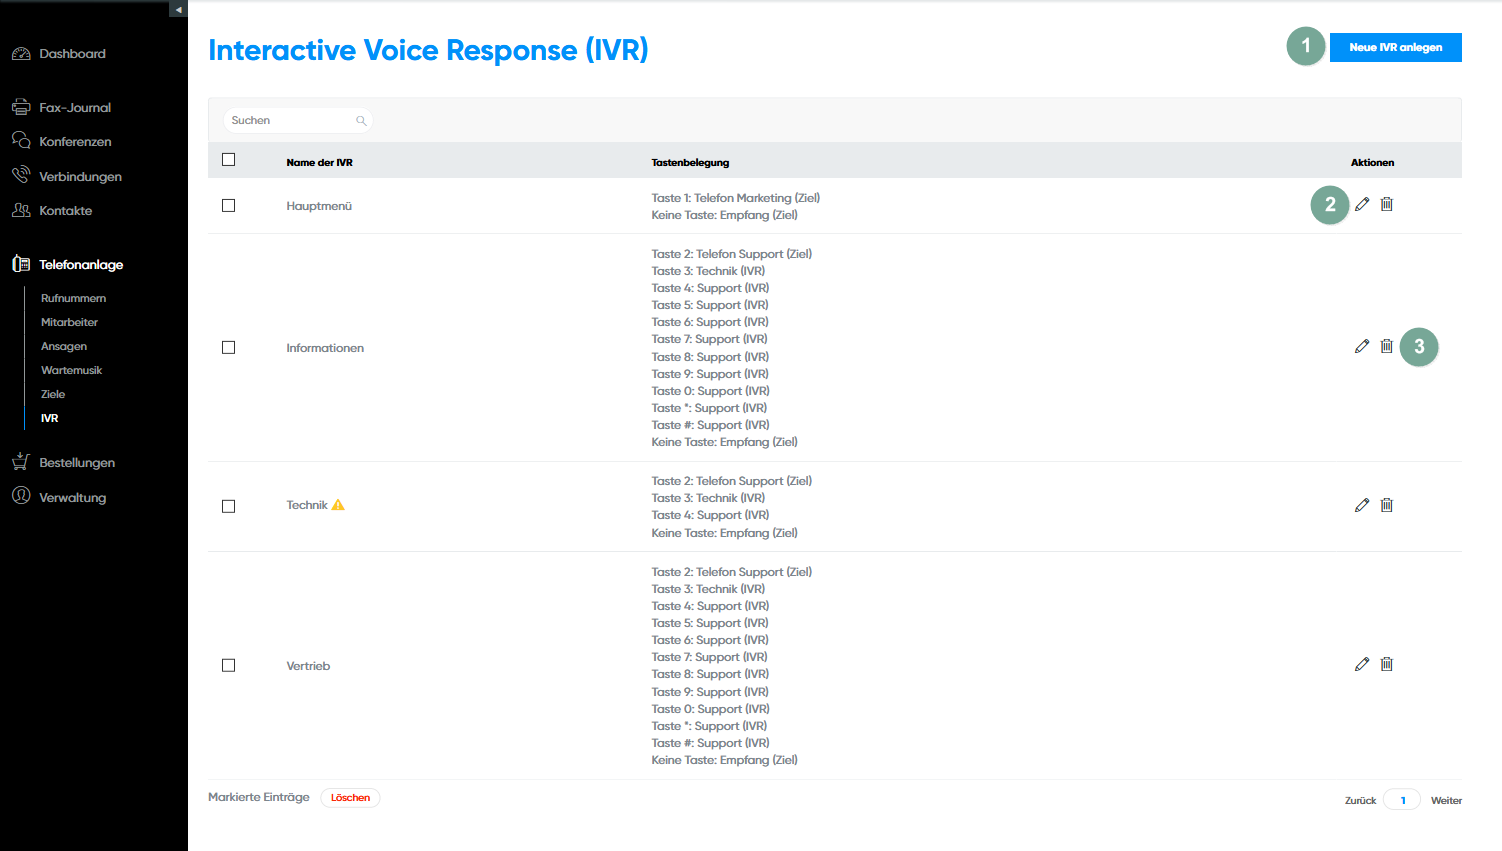This screenshot has height=851, width=1502.
Task: Edit the Technik IVR entry
Action: [1361, 505]
